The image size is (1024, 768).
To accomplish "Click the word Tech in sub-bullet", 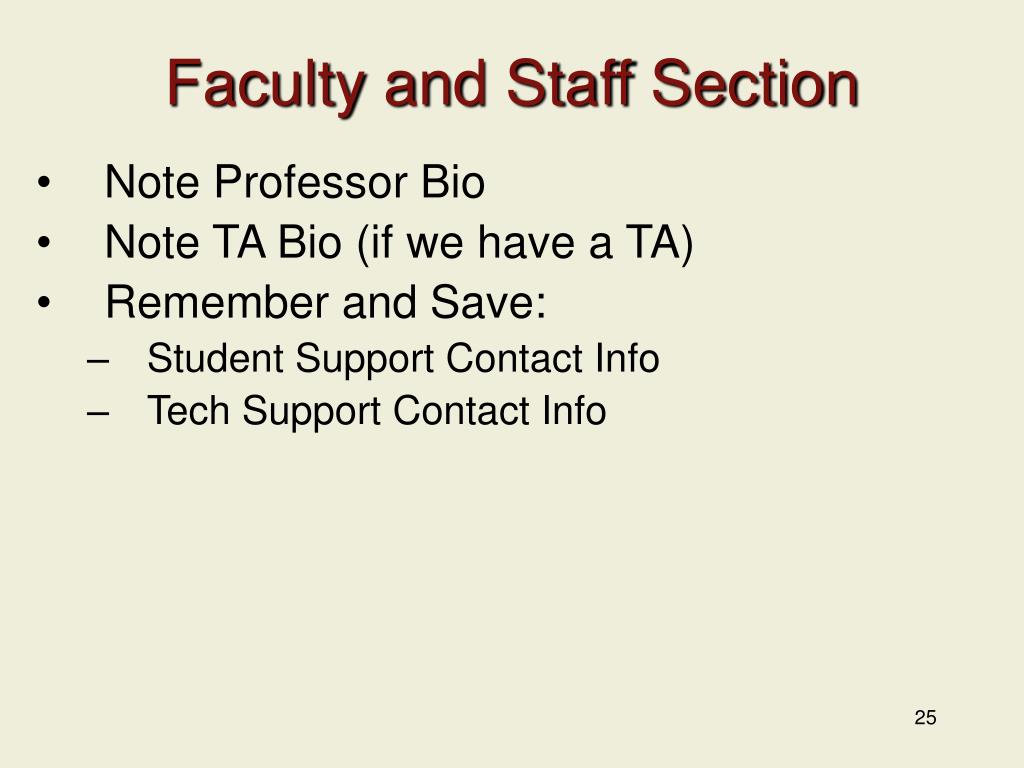I will point(189,410).
